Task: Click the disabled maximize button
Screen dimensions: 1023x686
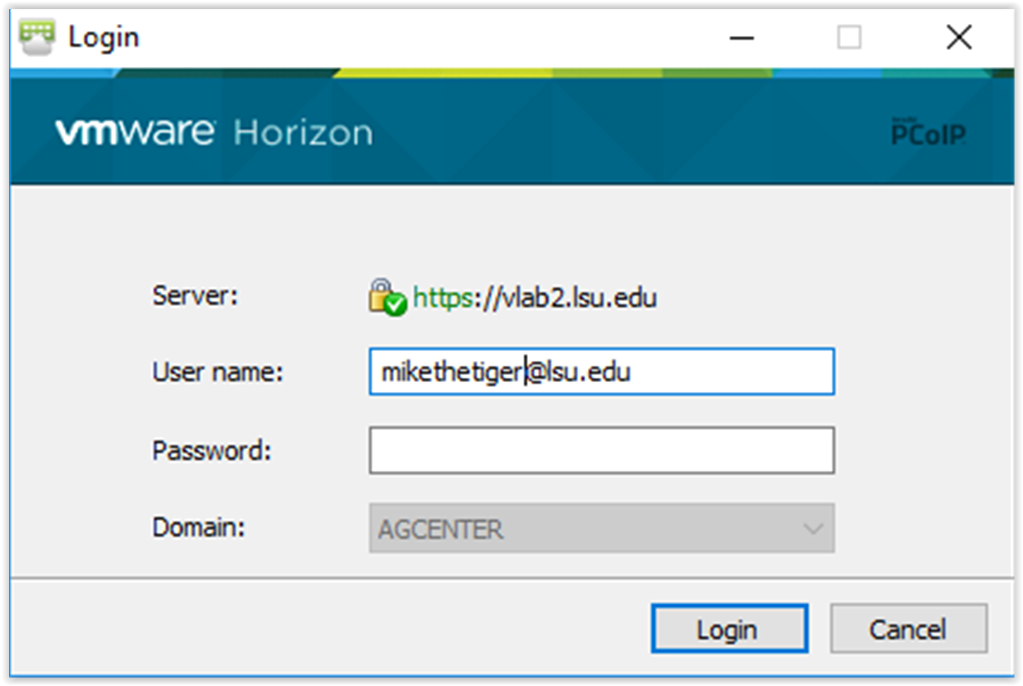Action: tap(849, 38)
